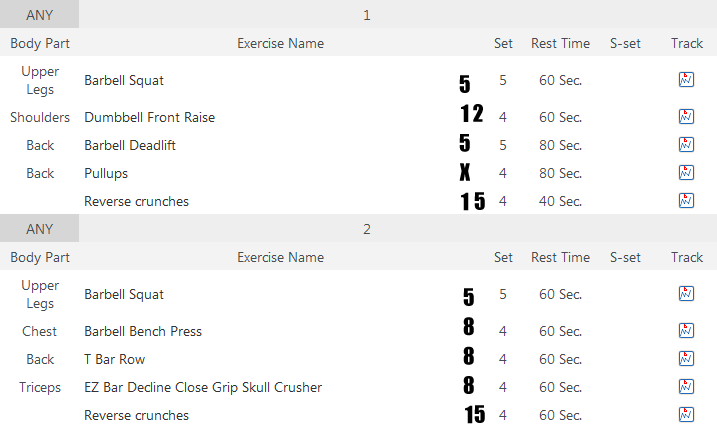Viewport: 717px width, 428px height.
Task: Open track chart for Pullups
Action: 686,173
